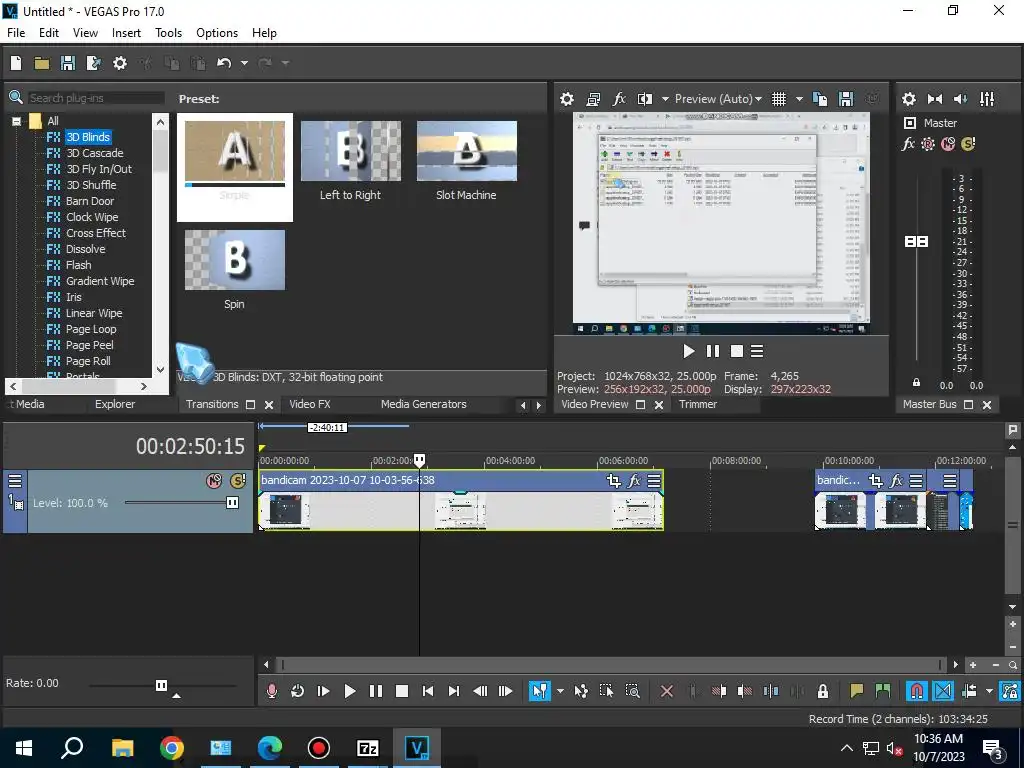Screen dimensions: 1024x768
Task: Open the File menu
Action: [16, 33]
